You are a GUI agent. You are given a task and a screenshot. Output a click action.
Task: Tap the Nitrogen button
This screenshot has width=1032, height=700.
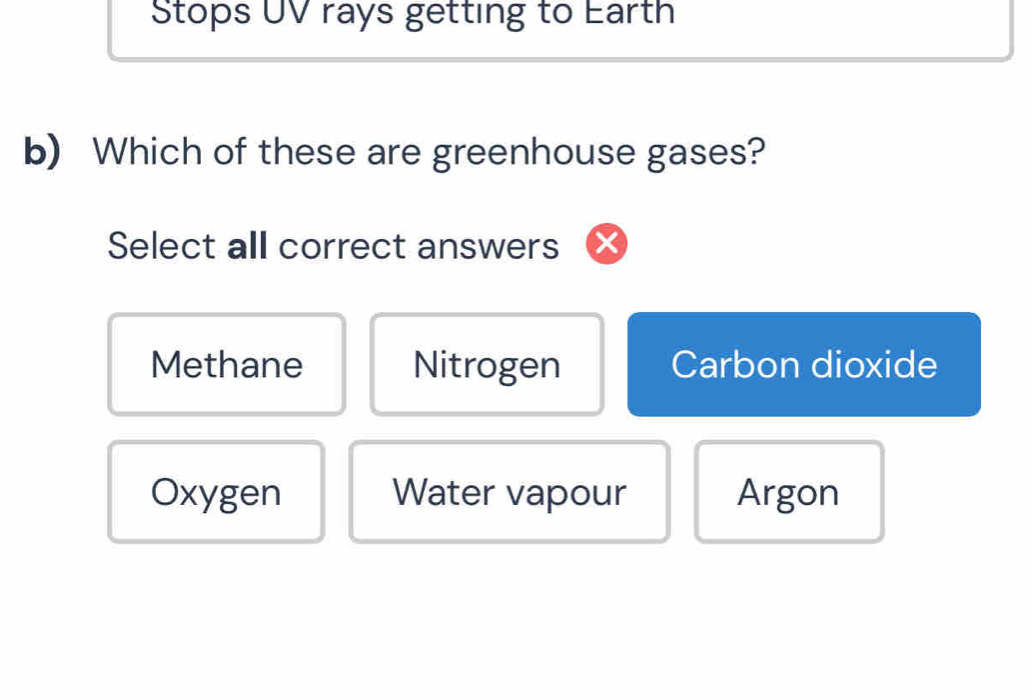click(486, 364)
